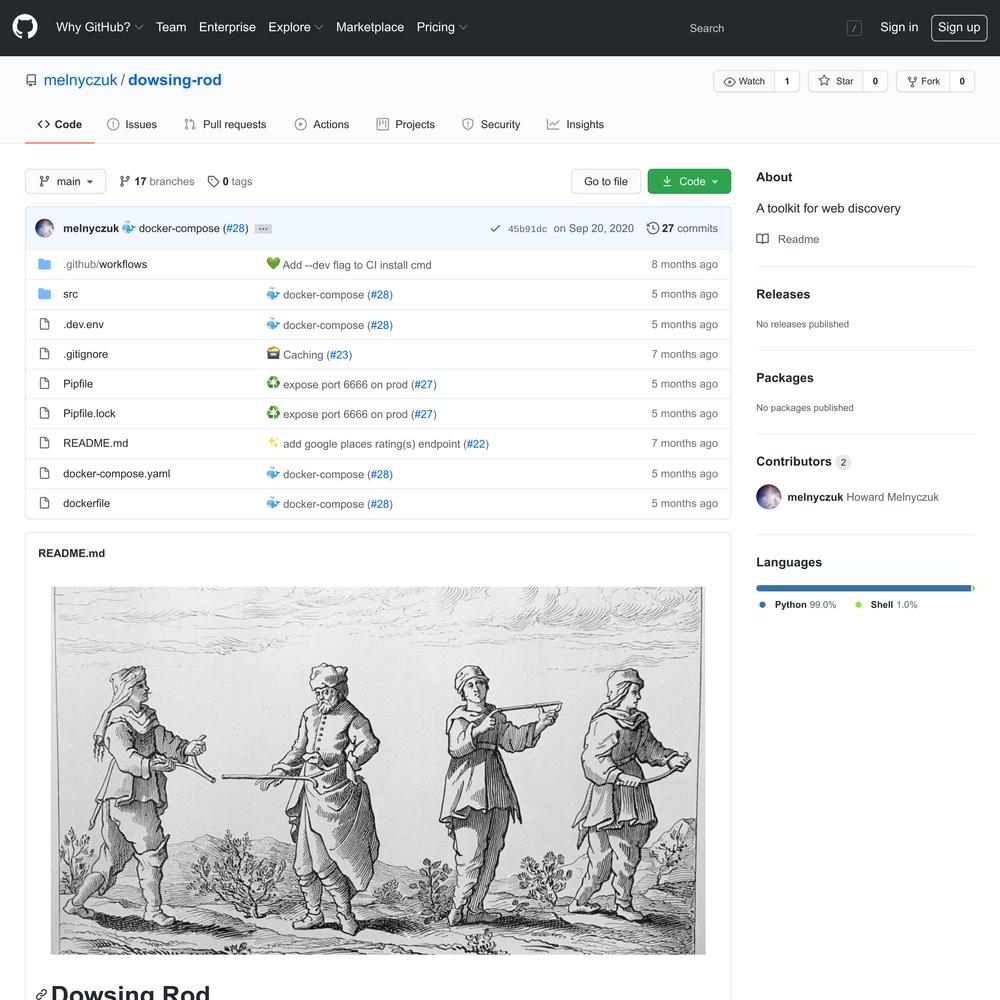The width and height of the screenshot is (1000, 1000).
Task: Expand the Explore menu
Action: 295,27
